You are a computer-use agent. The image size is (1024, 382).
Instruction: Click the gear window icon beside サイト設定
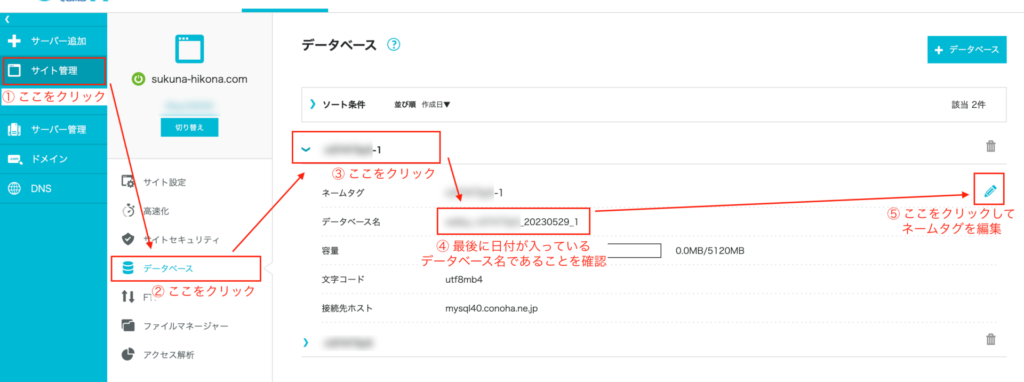tap(128, 182)
